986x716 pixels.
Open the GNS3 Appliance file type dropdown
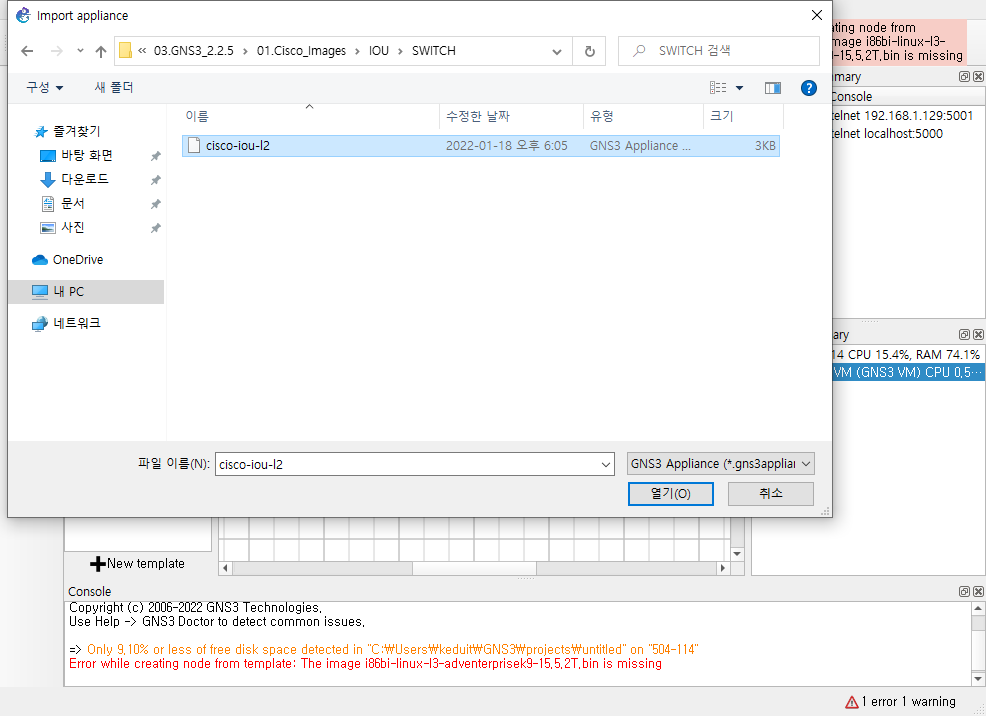[721, 464]
